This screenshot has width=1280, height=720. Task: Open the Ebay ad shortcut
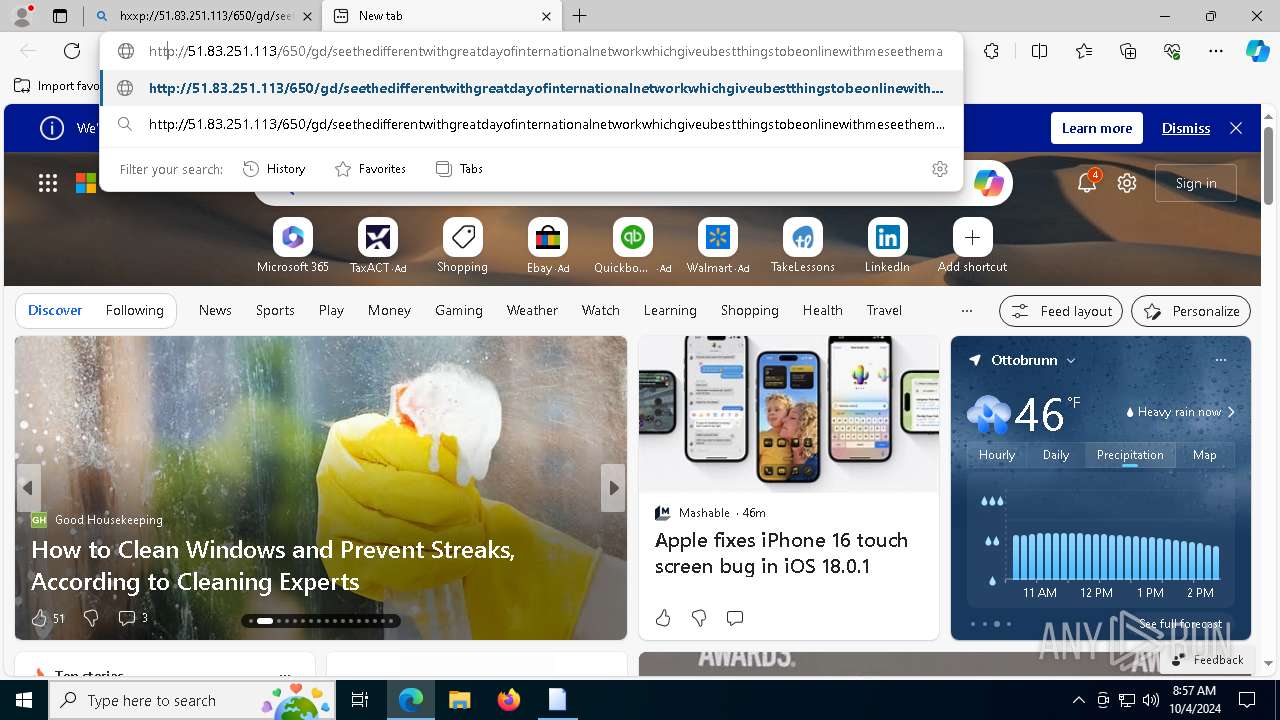tap(547, 246)
